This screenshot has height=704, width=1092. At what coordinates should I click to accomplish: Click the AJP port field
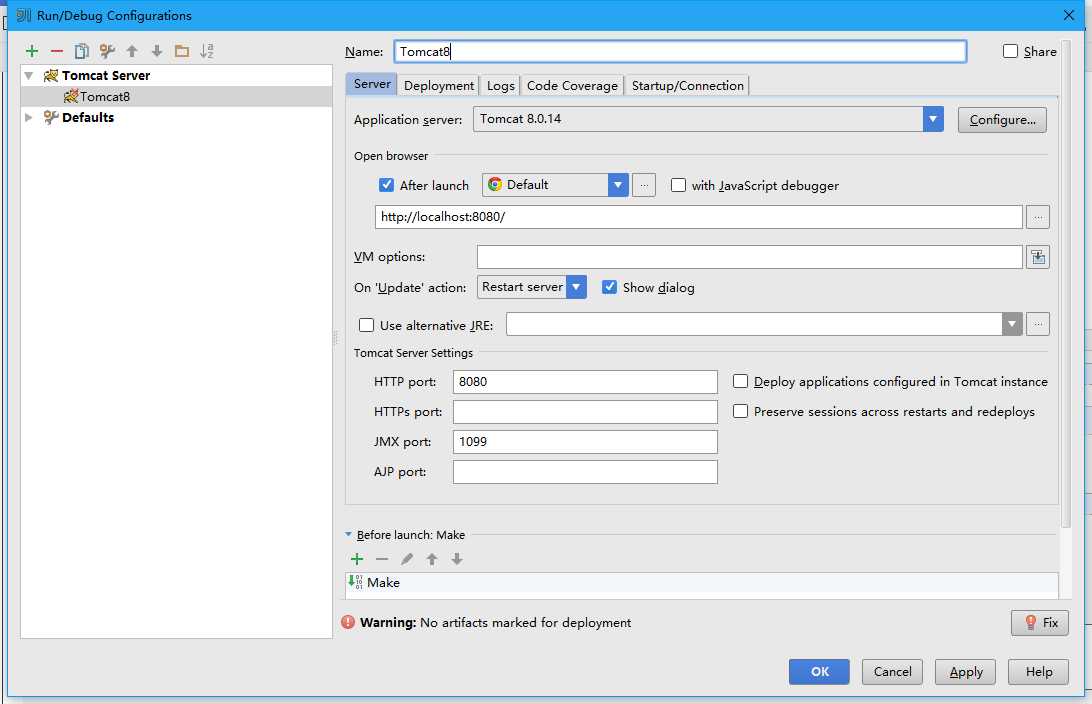585,471
